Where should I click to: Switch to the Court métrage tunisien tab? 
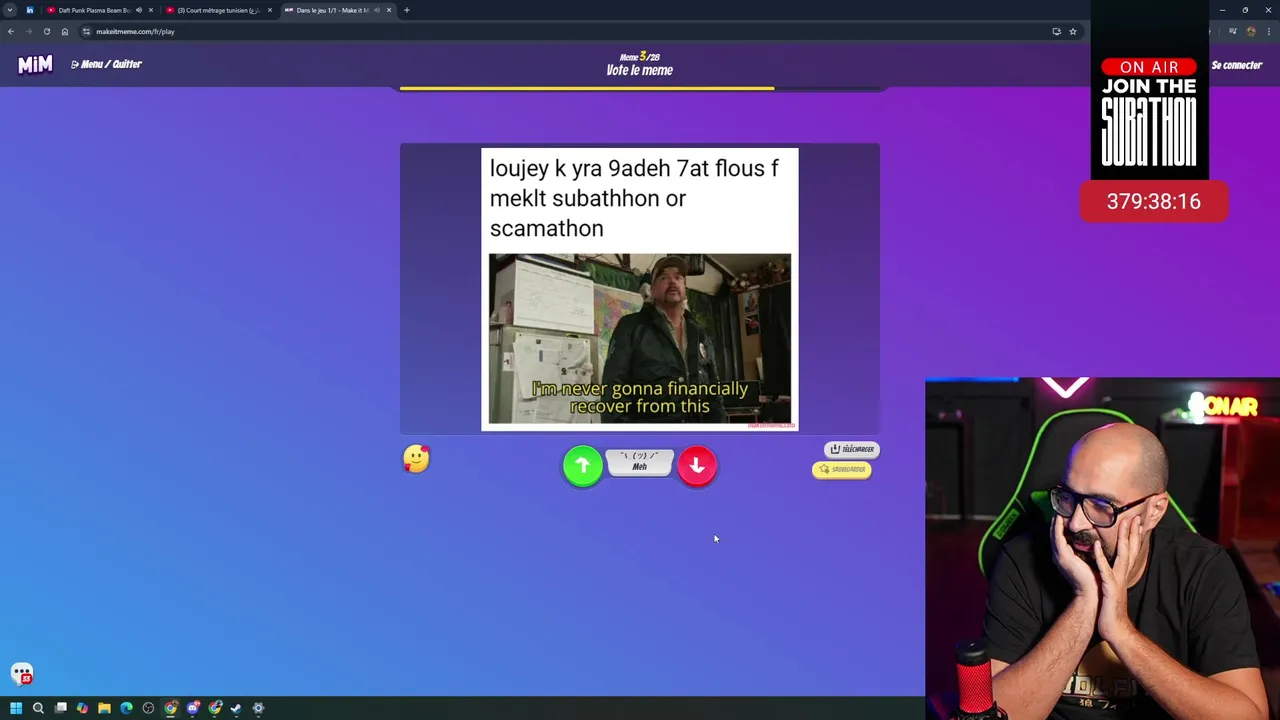[x=218, y=10]
